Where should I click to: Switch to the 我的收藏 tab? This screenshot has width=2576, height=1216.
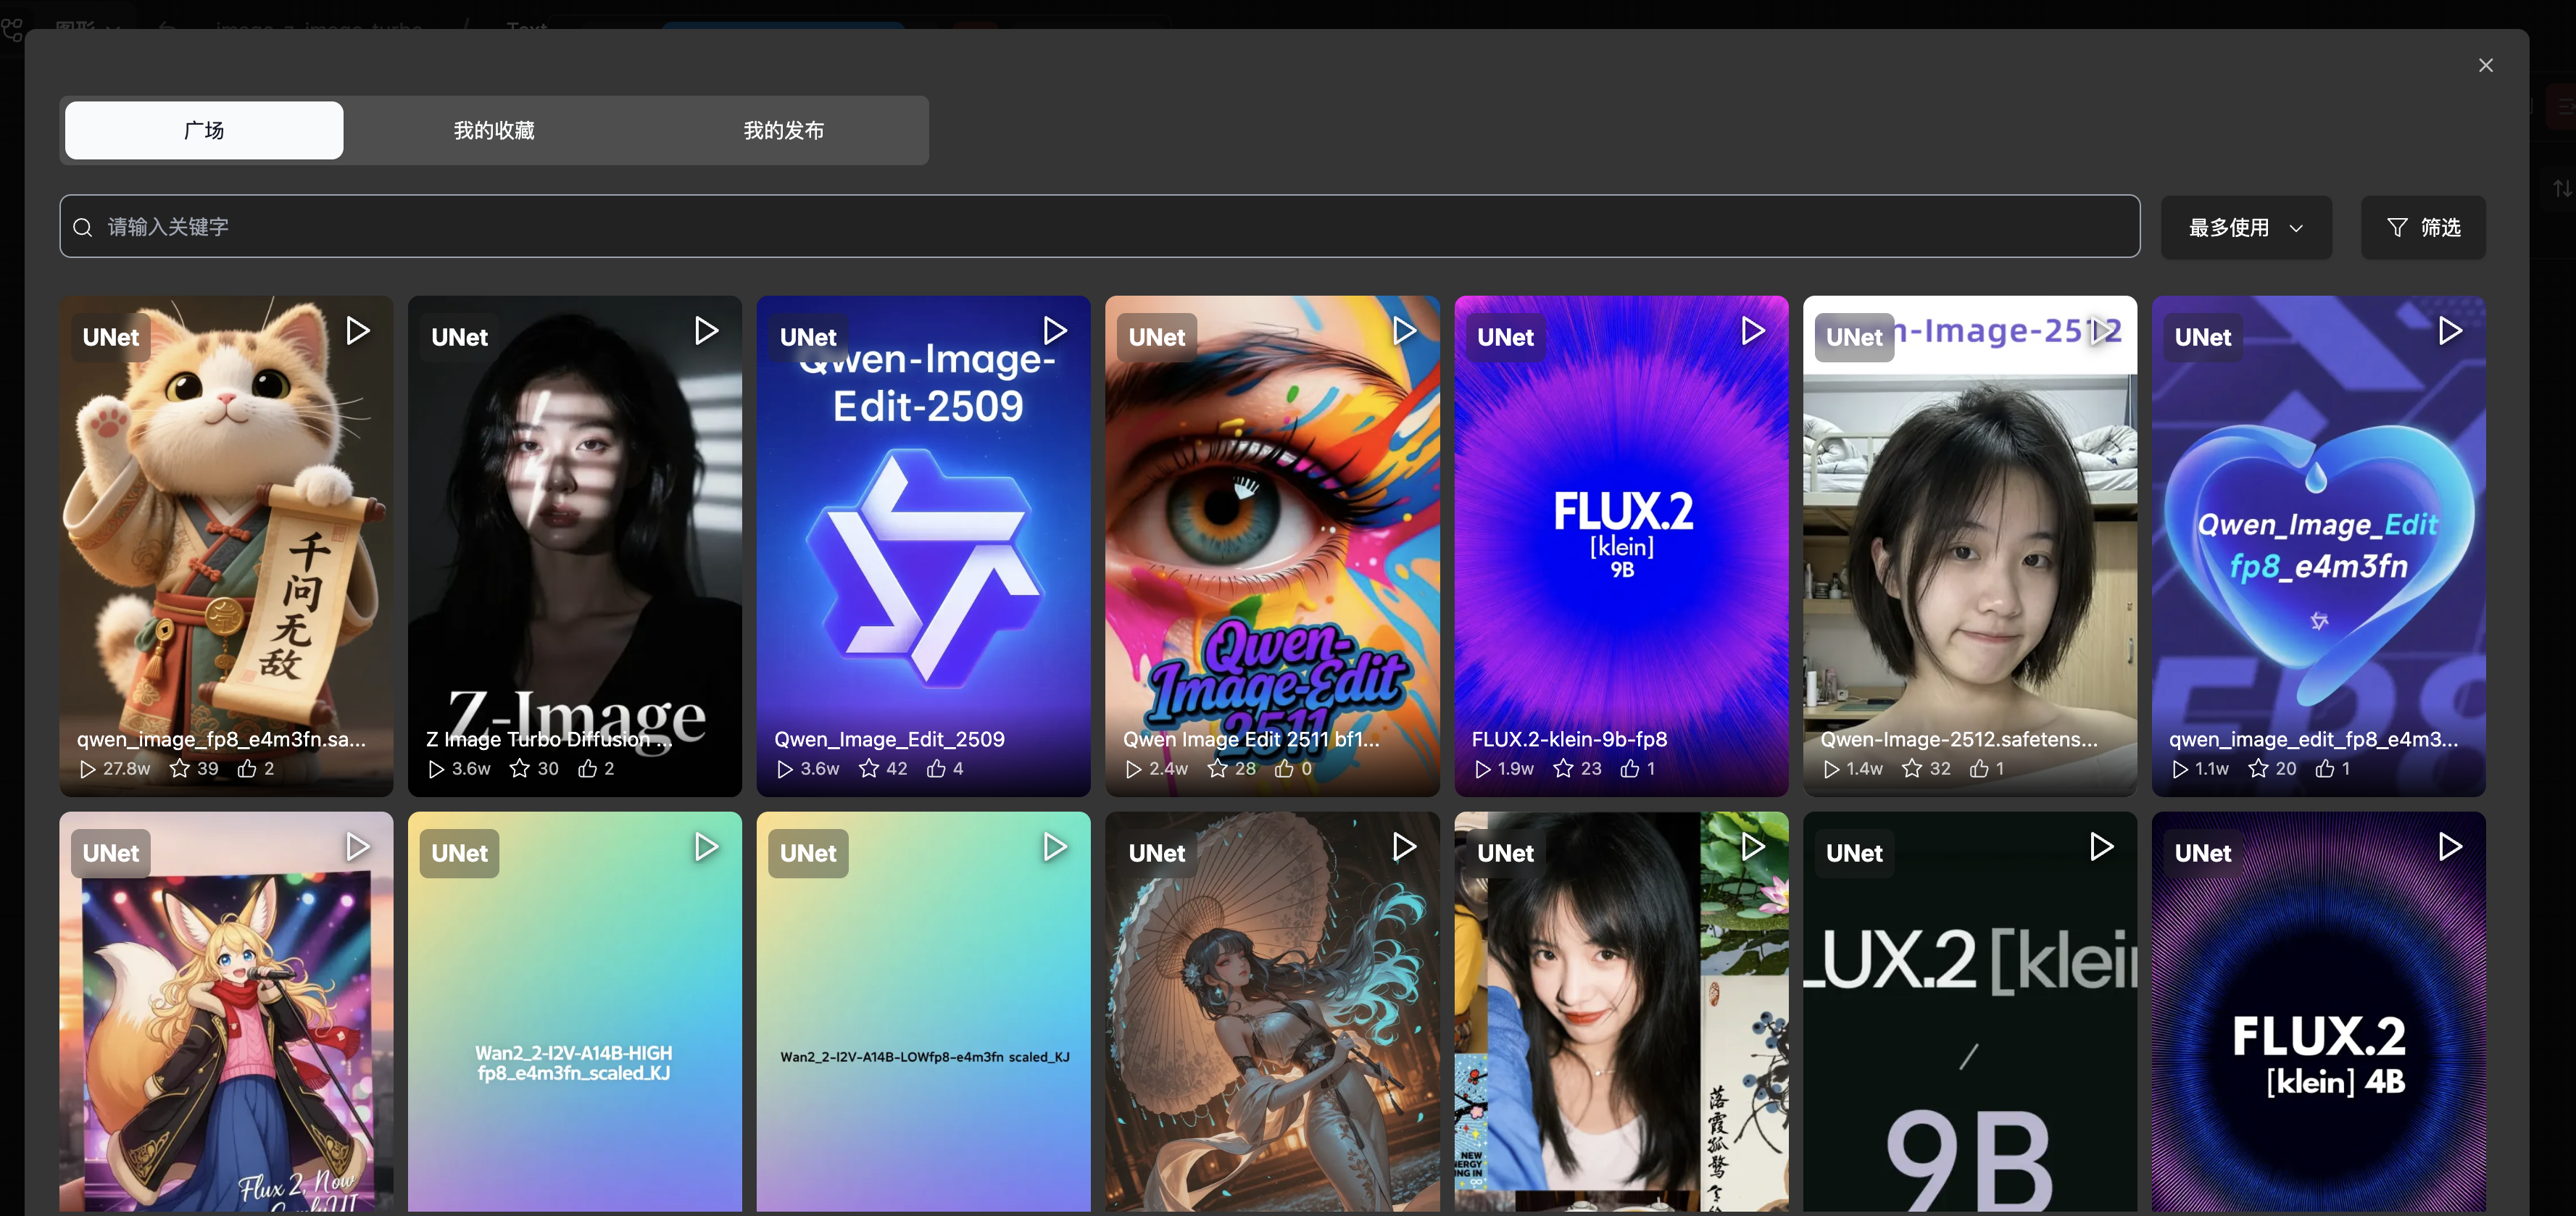pos(494,130)
